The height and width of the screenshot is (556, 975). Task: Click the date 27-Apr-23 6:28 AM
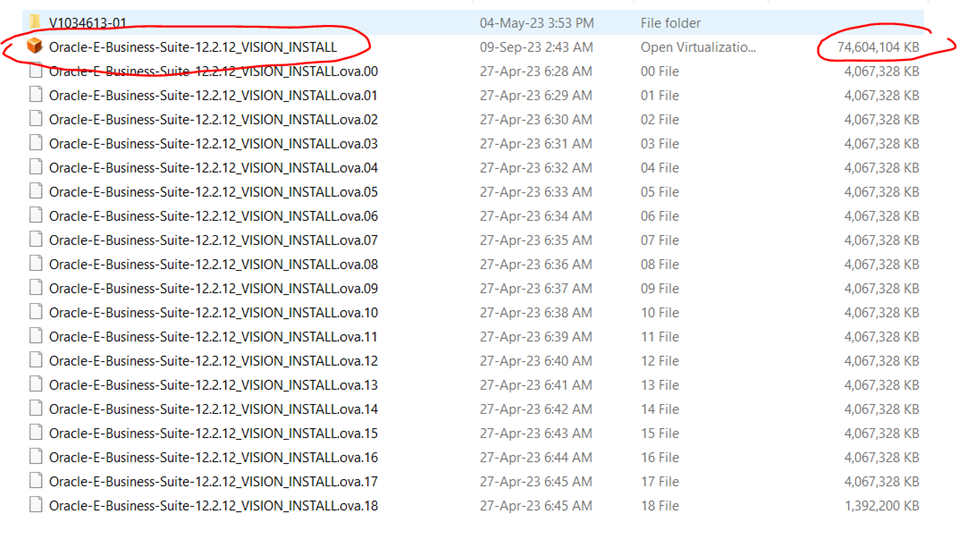535,72
